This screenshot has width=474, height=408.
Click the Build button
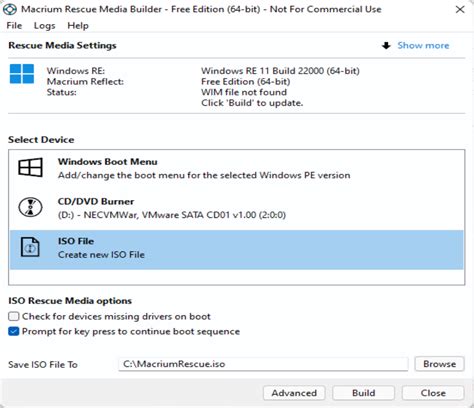point(363,393)
